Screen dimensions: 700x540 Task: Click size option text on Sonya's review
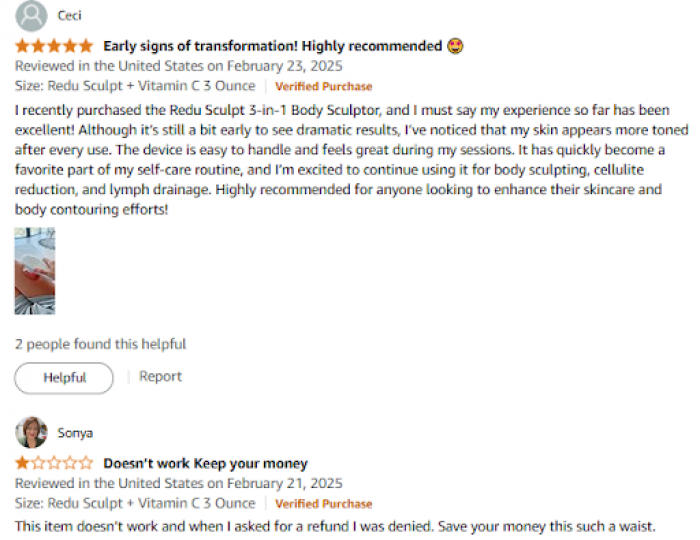coord(135,503)
